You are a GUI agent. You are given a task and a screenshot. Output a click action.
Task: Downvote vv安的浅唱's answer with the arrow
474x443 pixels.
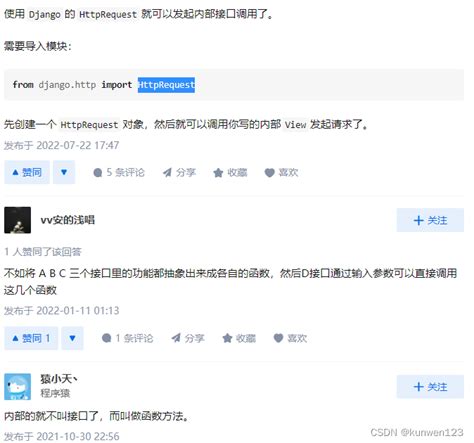72,338
